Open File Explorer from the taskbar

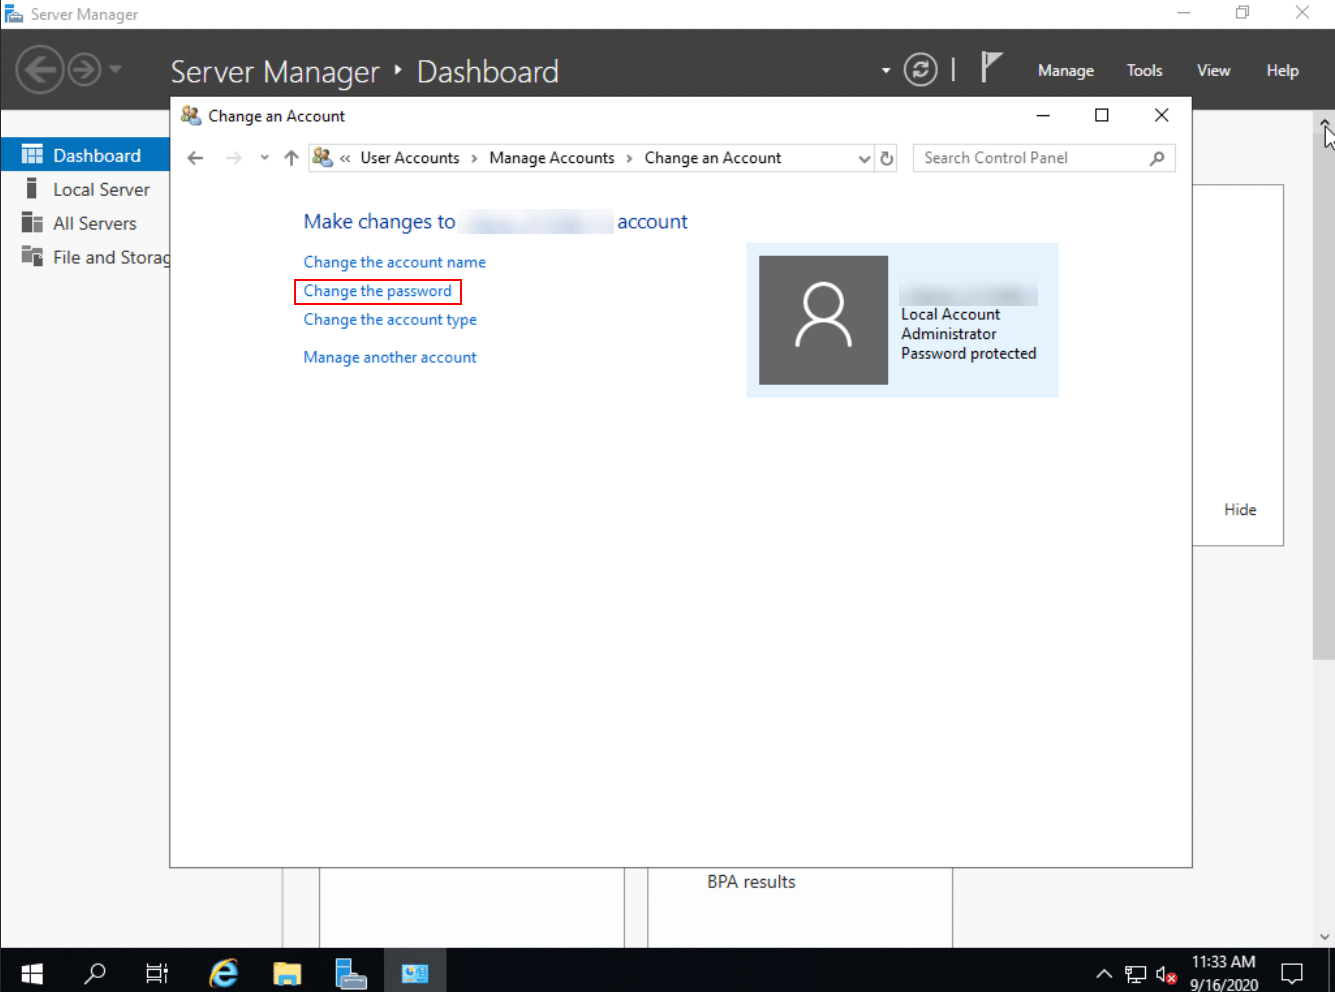tap(287, 972)
